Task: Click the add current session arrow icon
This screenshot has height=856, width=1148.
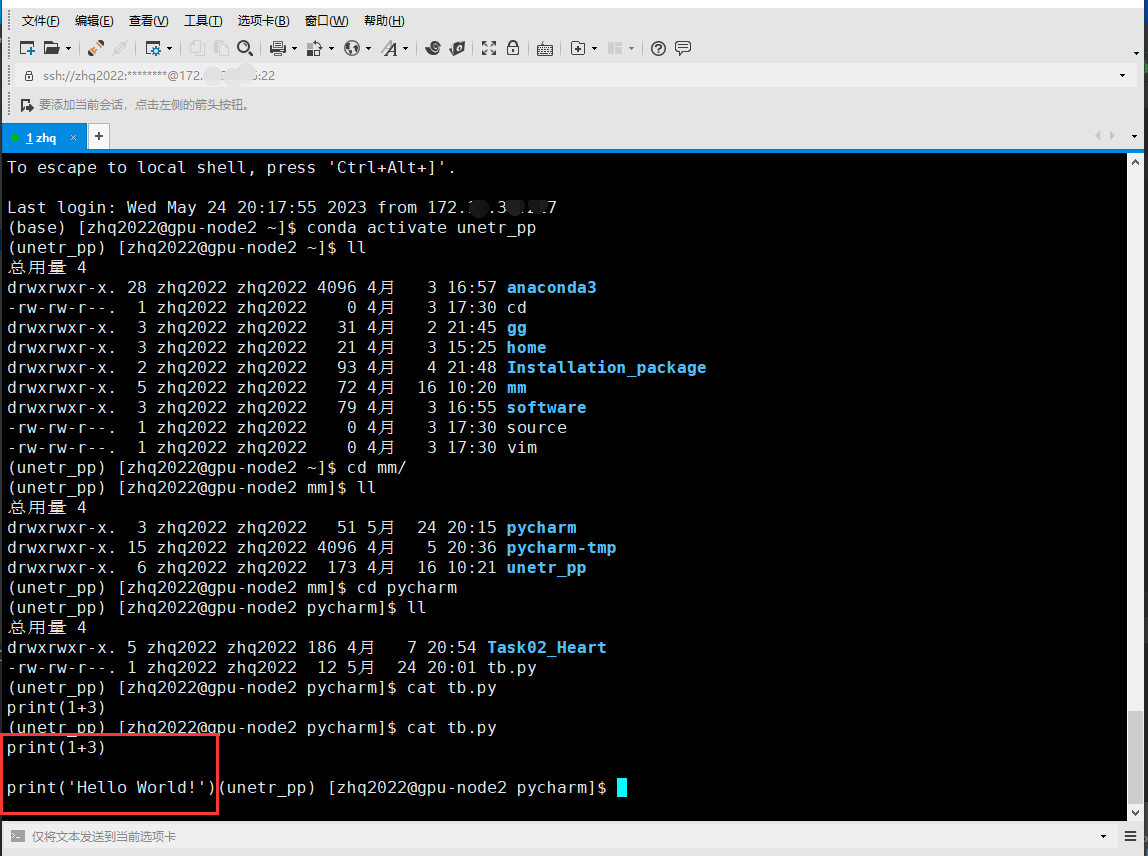Action: [x=27, y=105]
